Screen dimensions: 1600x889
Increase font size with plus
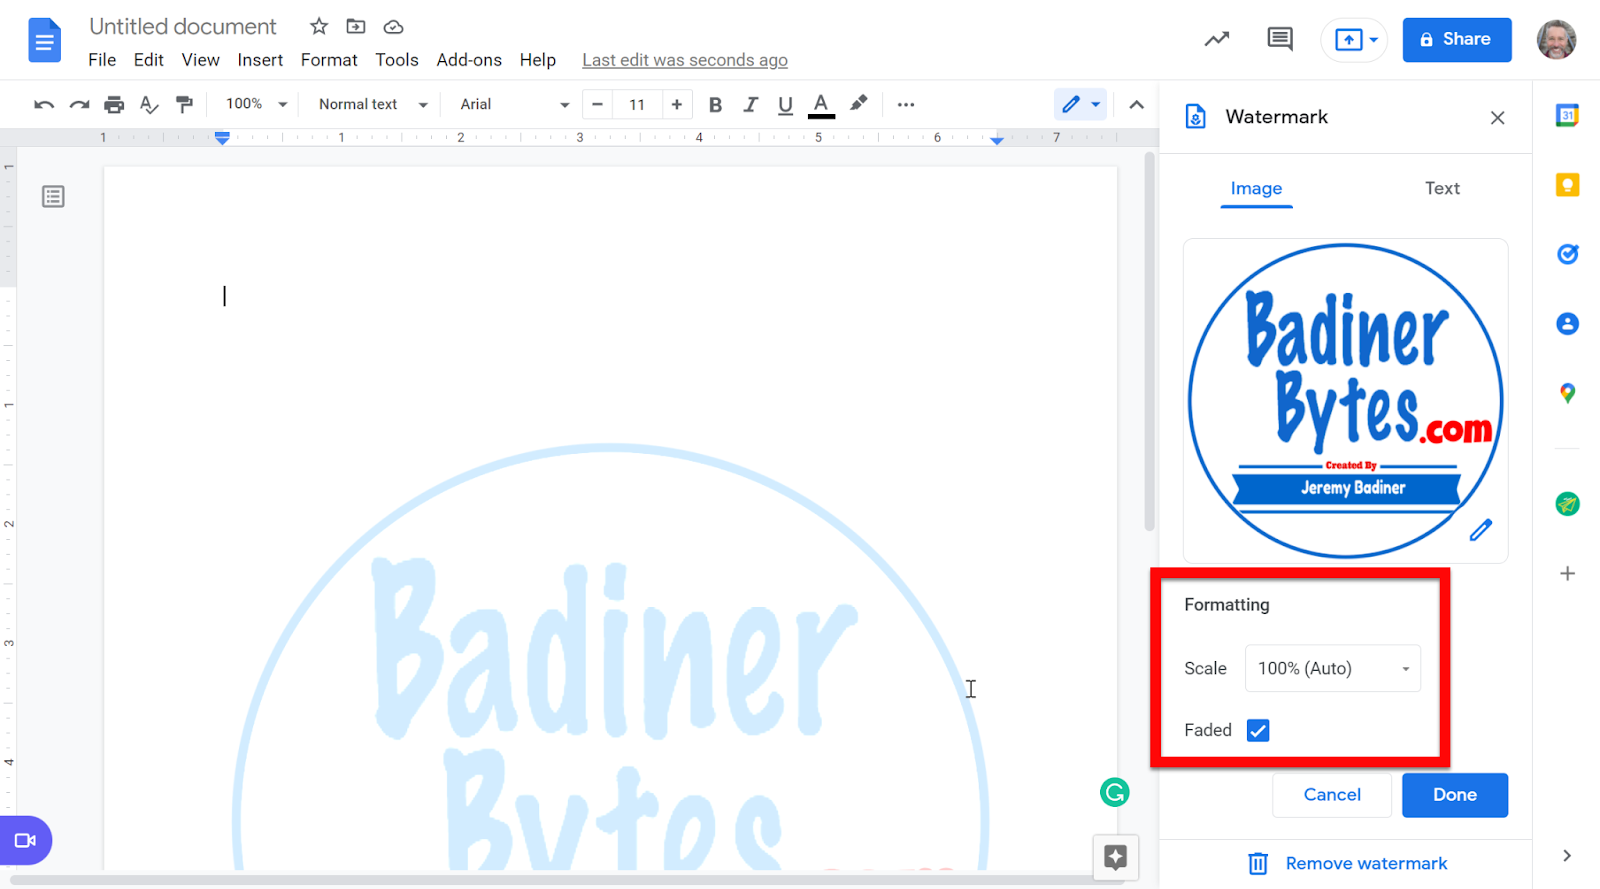point(677,104)
